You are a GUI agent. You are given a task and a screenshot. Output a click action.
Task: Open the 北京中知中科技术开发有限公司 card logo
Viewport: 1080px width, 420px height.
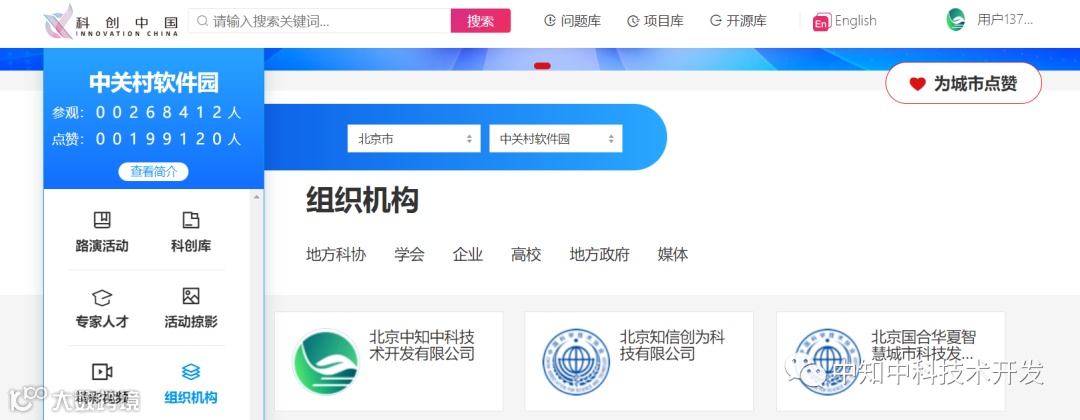click(x=326, y=362)
